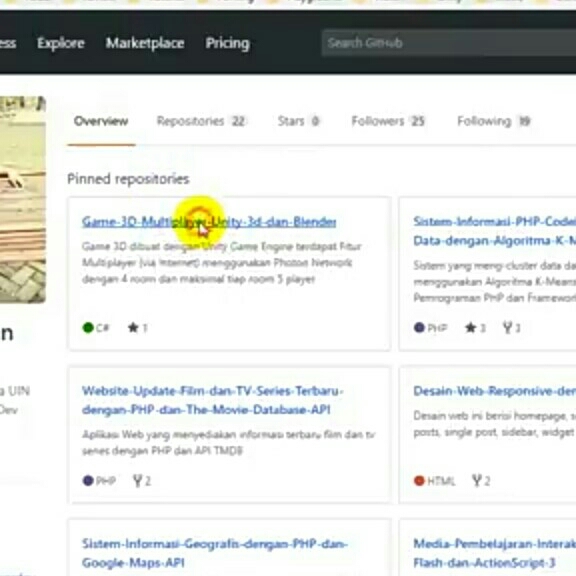
Task: Open the Marketplace menu item
Action: click(145, 43)
